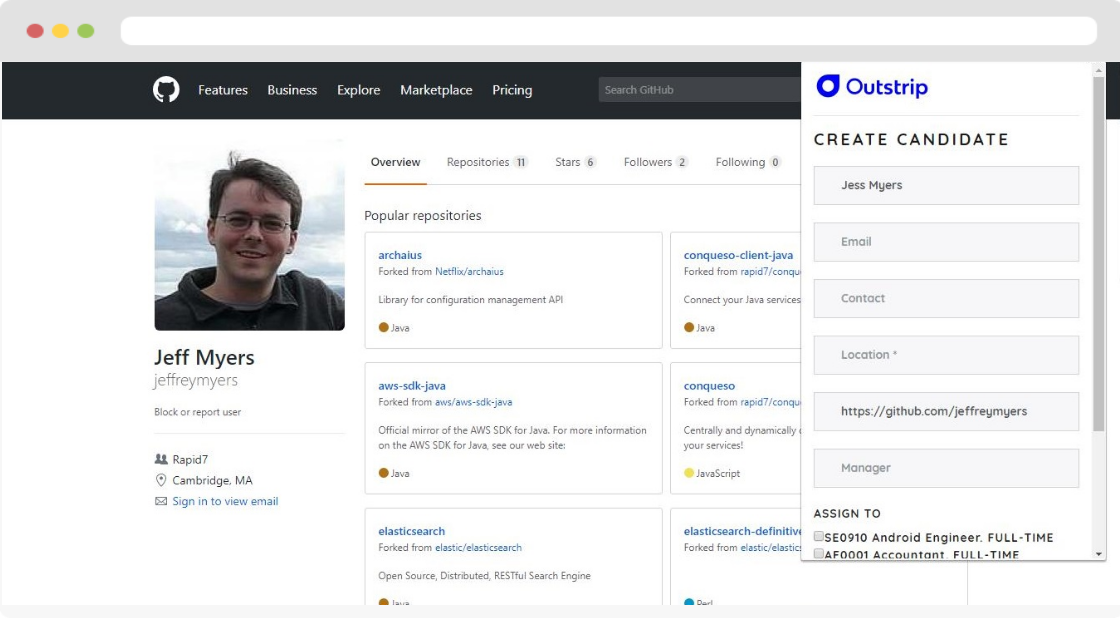The image size is (1120, 630).
Task: Open the Features menu item
Action: (x=223, y=90)
